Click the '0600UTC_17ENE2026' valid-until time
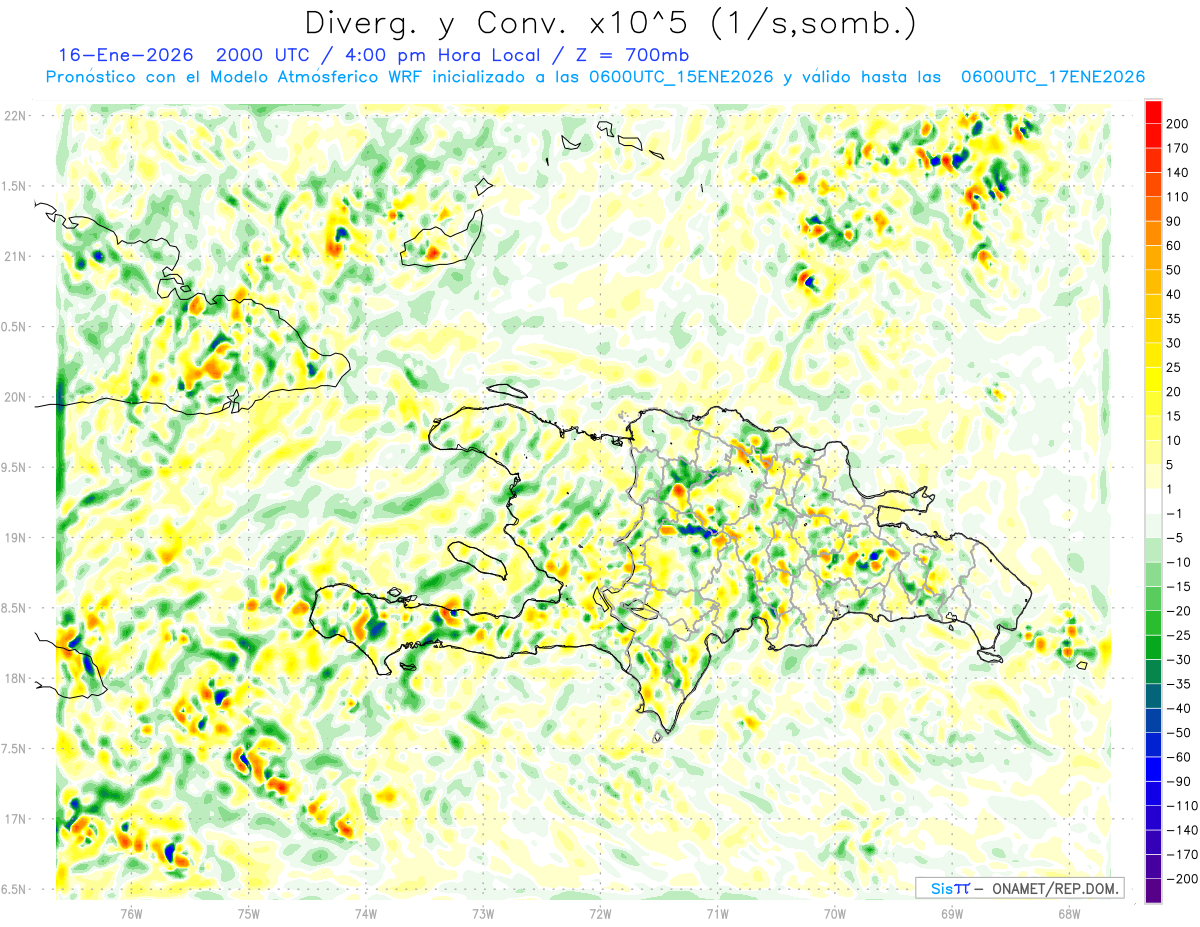 pos(1052,77)
